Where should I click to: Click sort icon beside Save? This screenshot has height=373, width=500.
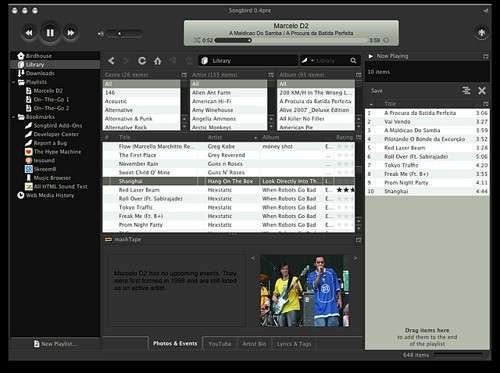(x=466, y=91)
